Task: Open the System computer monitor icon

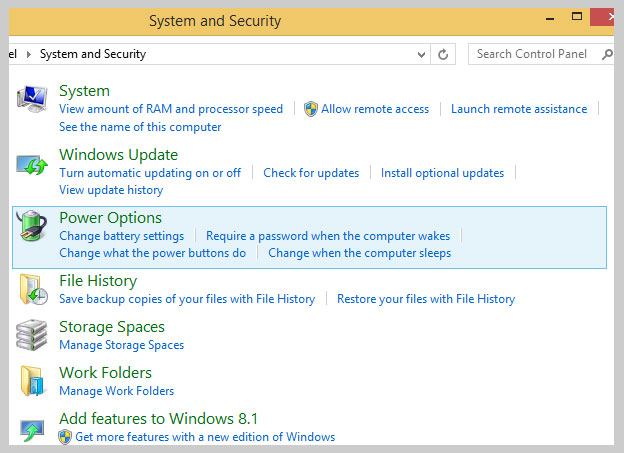Action: pos(32,99)
